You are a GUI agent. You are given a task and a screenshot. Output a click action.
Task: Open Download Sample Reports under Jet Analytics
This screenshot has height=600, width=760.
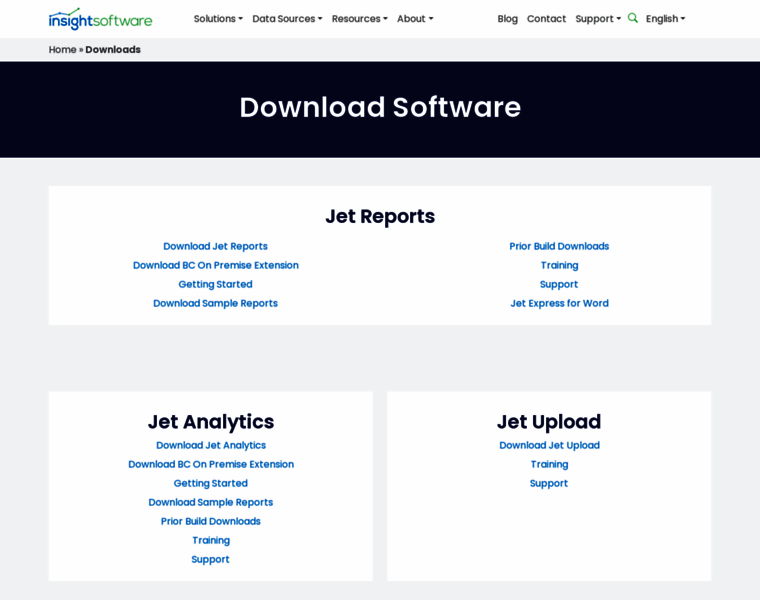(210, 502)
